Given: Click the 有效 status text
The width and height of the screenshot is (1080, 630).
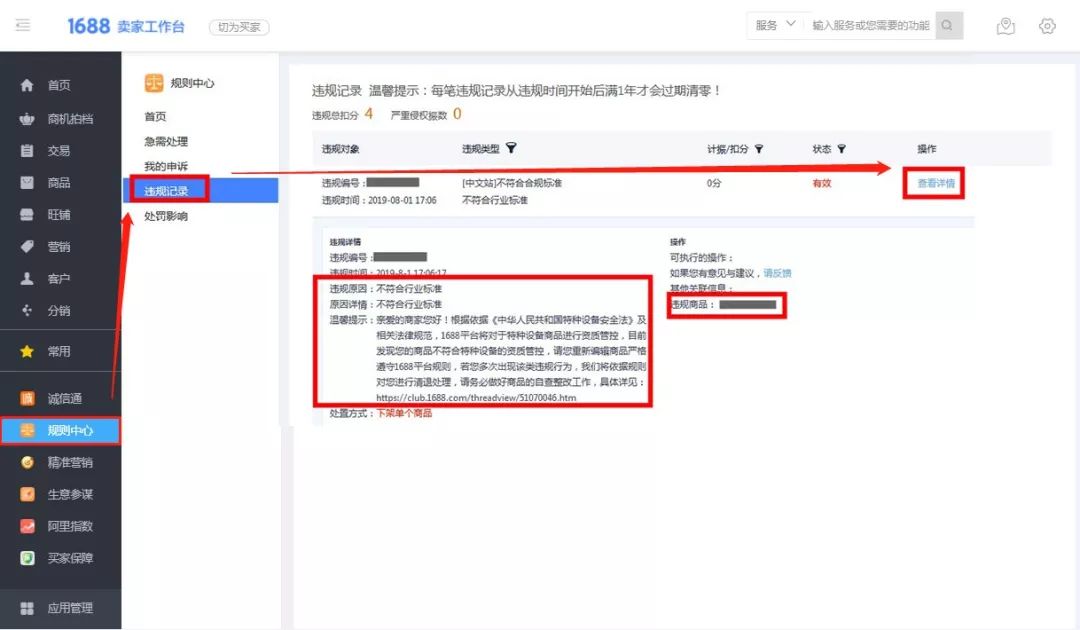Looking at the screenshot, I should tap(822, 183).
